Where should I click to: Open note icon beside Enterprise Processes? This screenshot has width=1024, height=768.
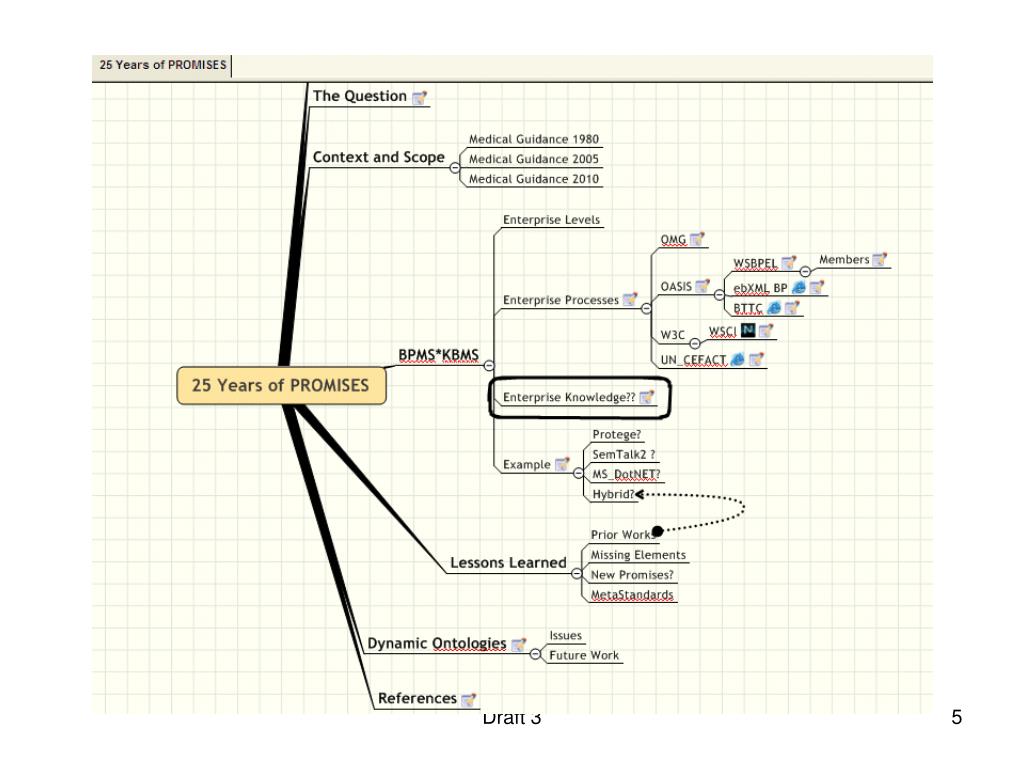[630, 299]
